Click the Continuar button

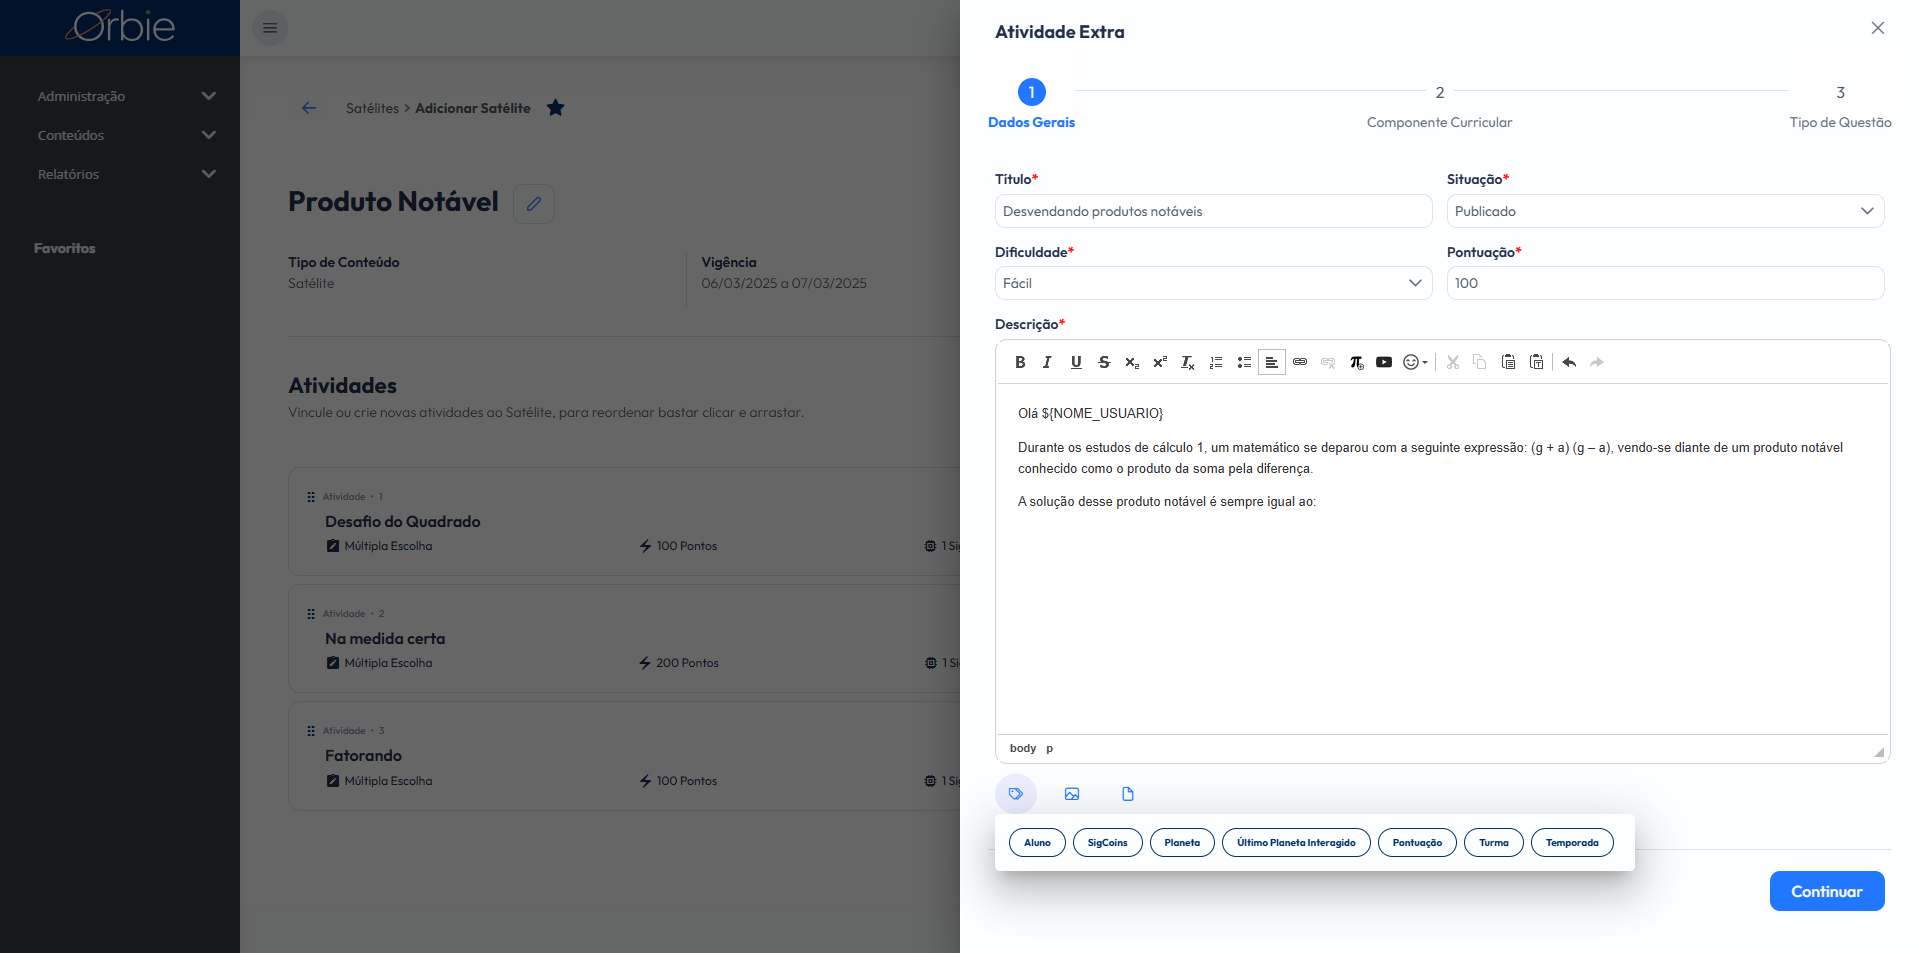click(x=1827, y=891)
